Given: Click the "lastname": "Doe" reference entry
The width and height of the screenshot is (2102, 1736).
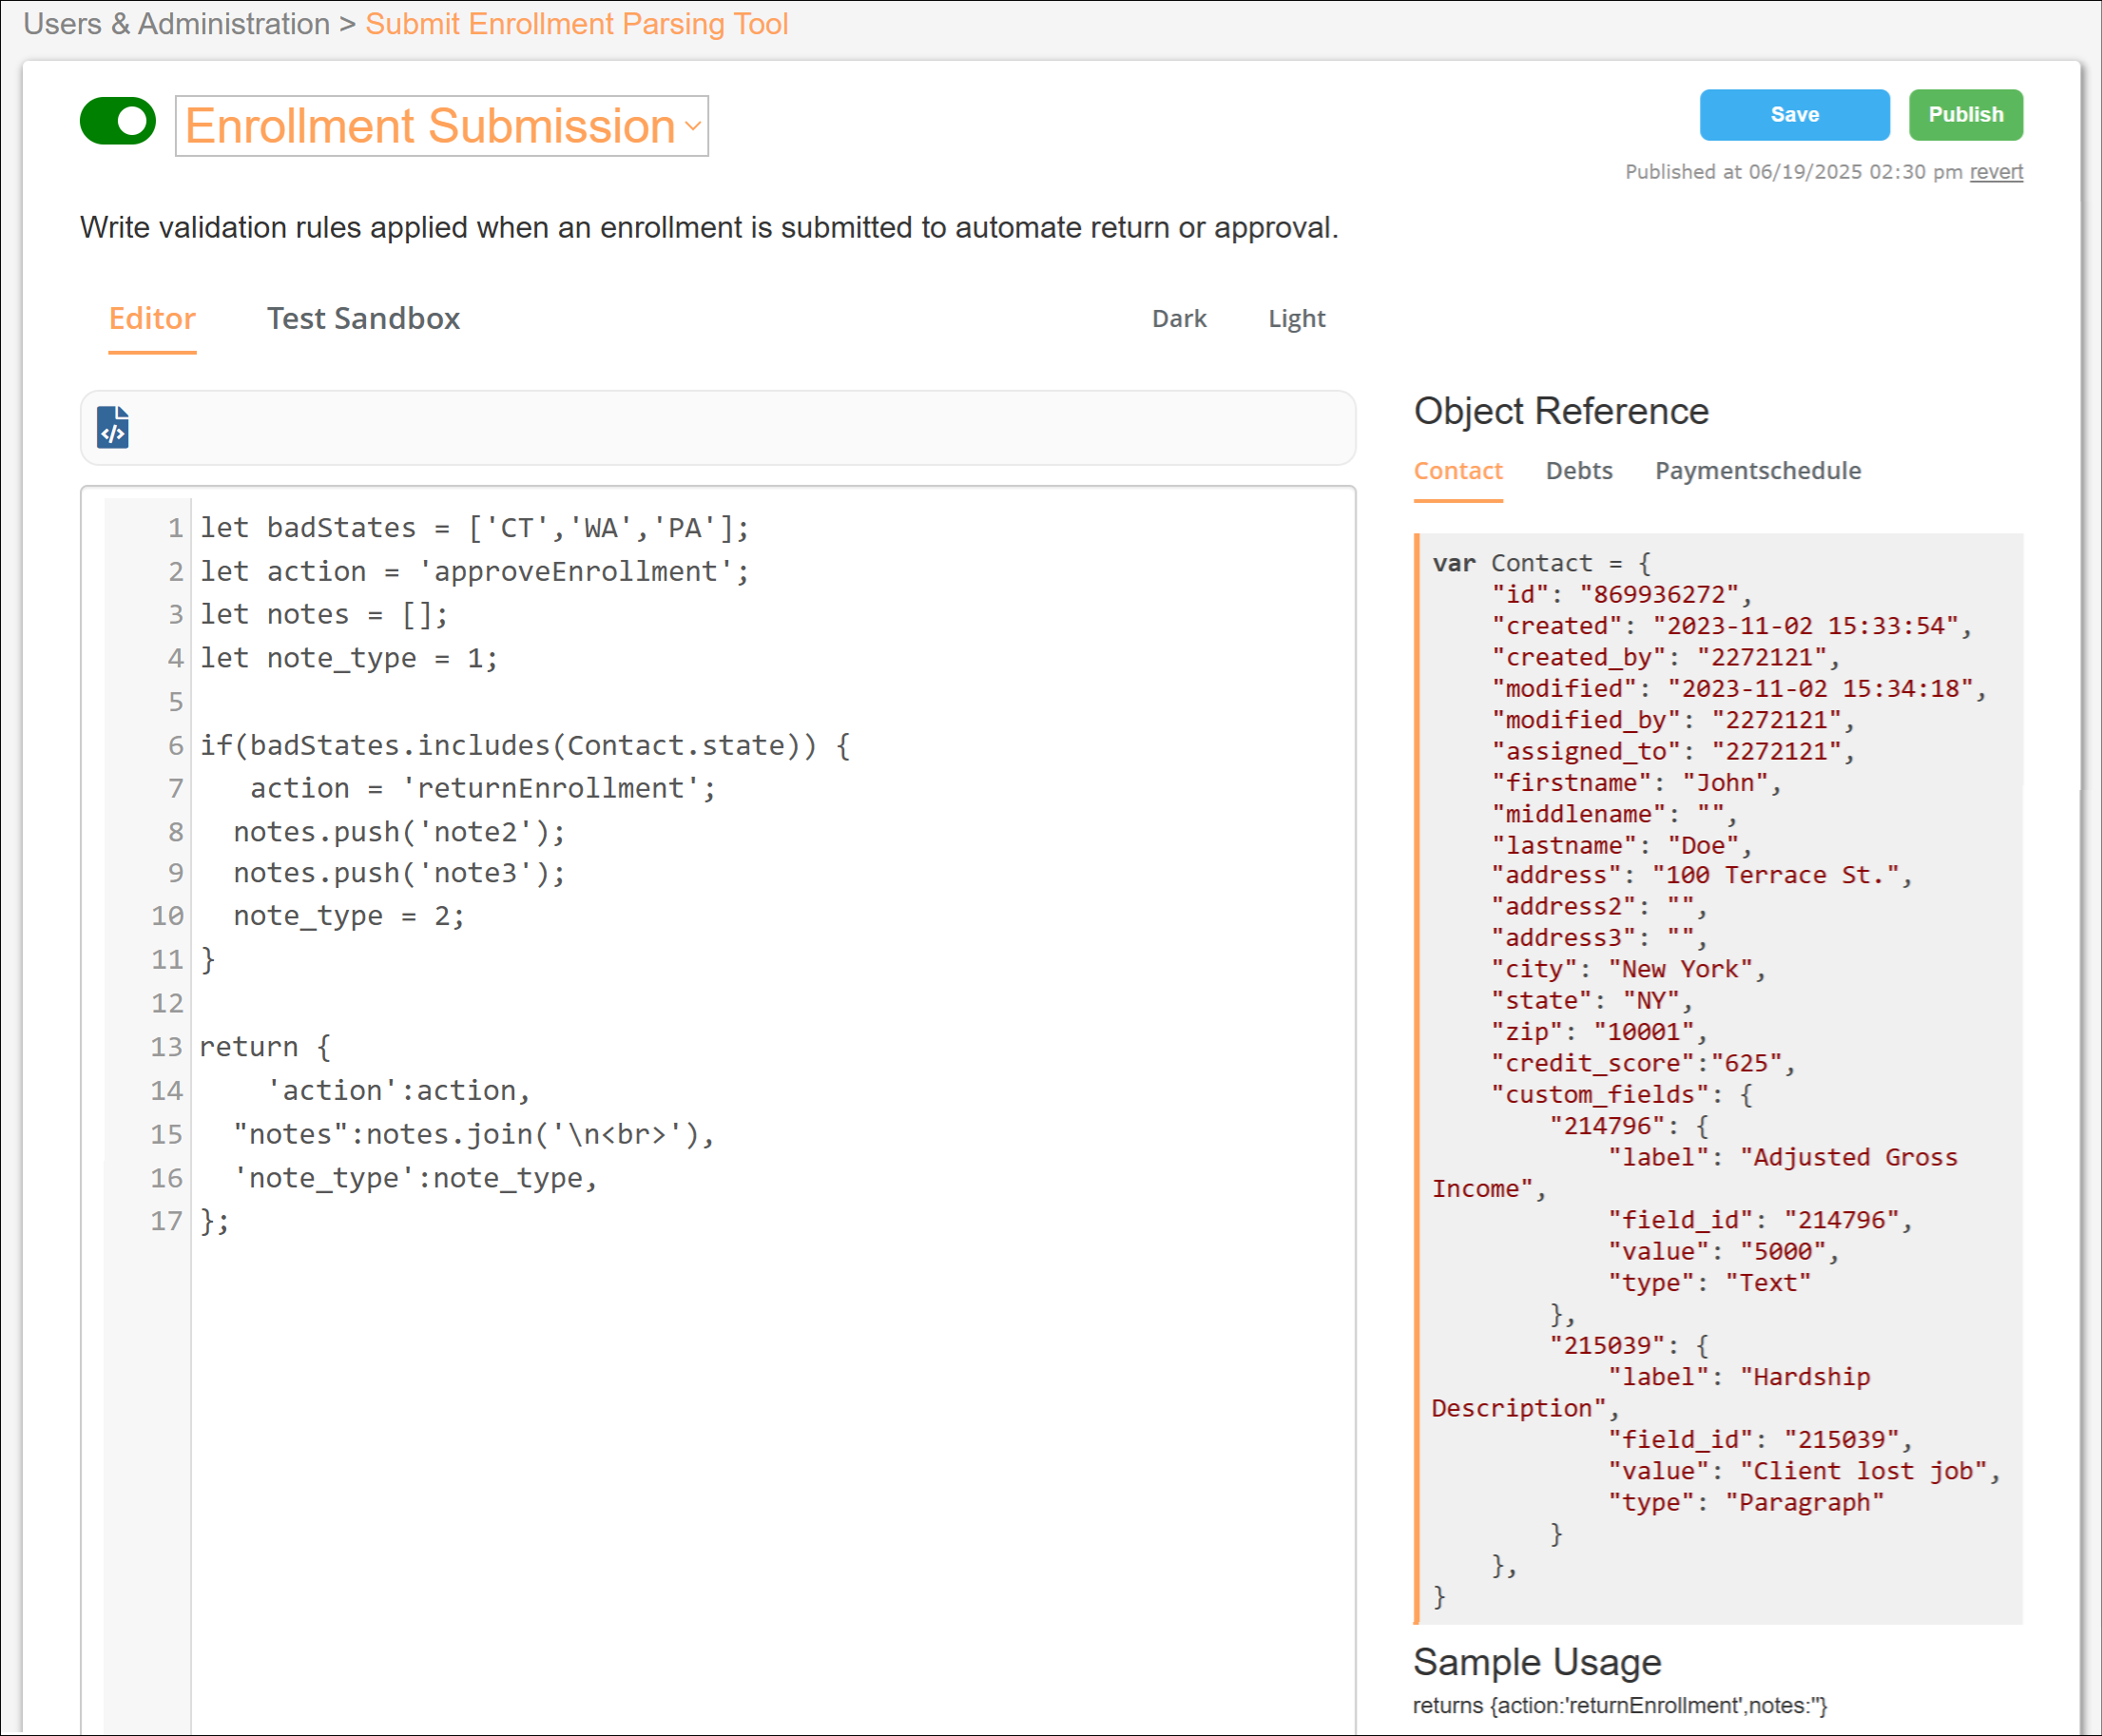Looking at the screenshot, I should click(x=1621, y=846).
